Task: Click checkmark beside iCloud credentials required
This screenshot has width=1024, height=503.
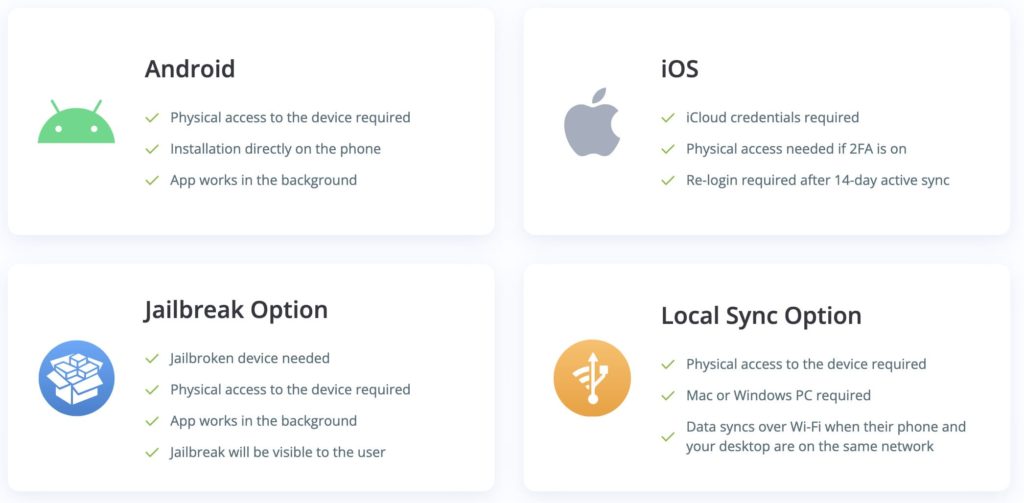Action: coord(667,118)
